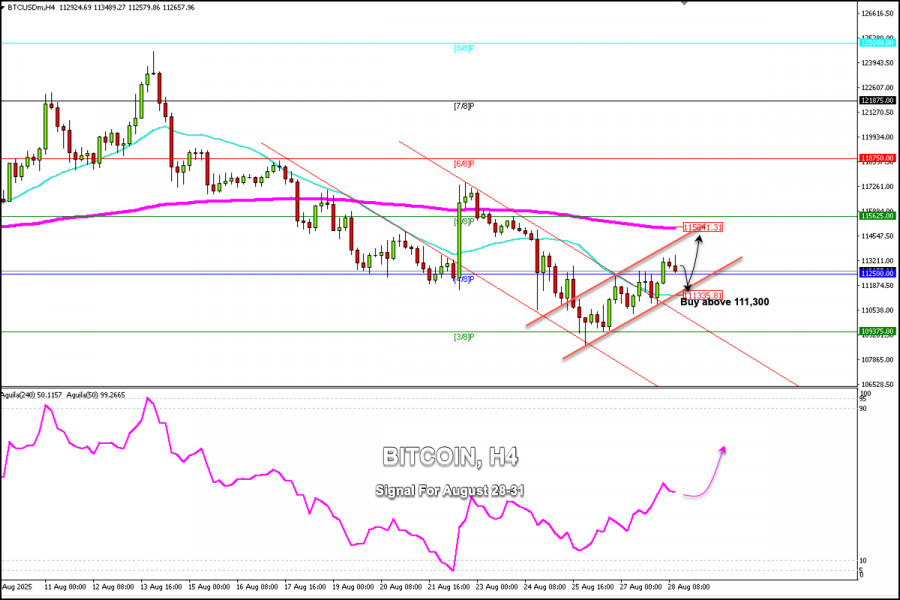The height and width of the screenshot is (600, 900).
Task: Click the 25 Aug 16:00 time label
Action: click(x=593, y=587)
